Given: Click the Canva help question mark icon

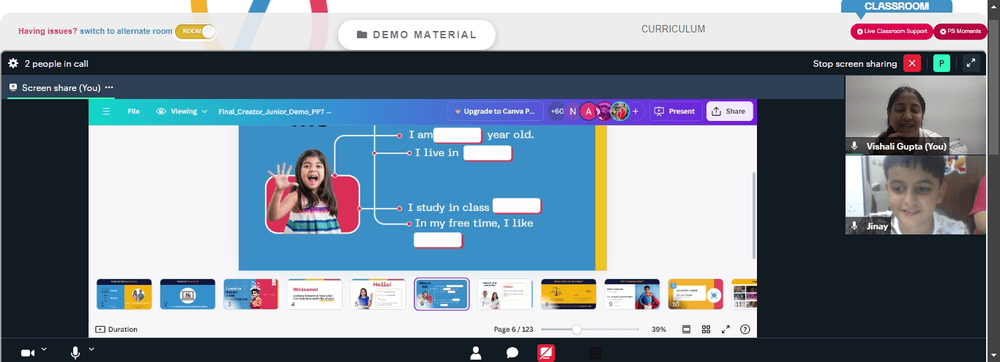Looking at the screenshot, I should (744, 329).
